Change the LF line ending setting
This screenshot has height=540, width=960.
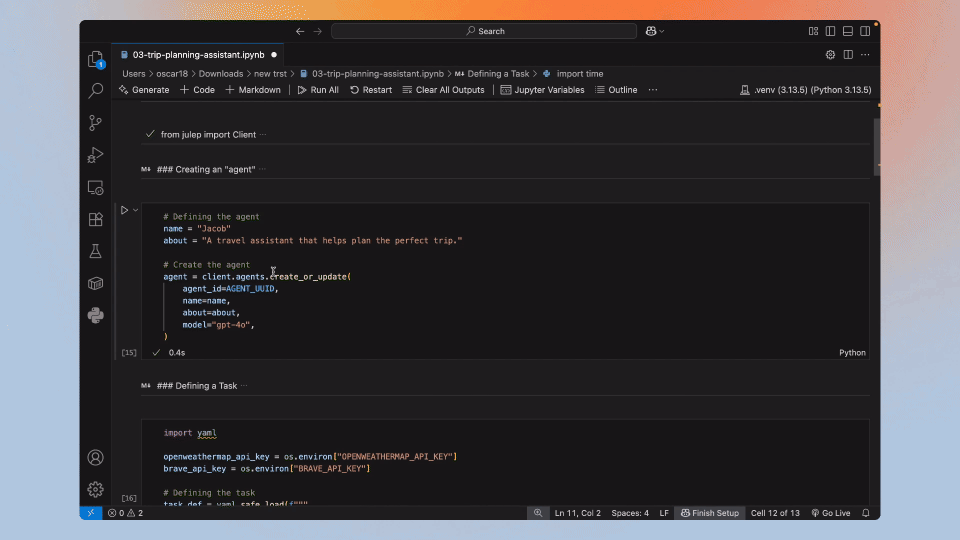click(664, 513)
